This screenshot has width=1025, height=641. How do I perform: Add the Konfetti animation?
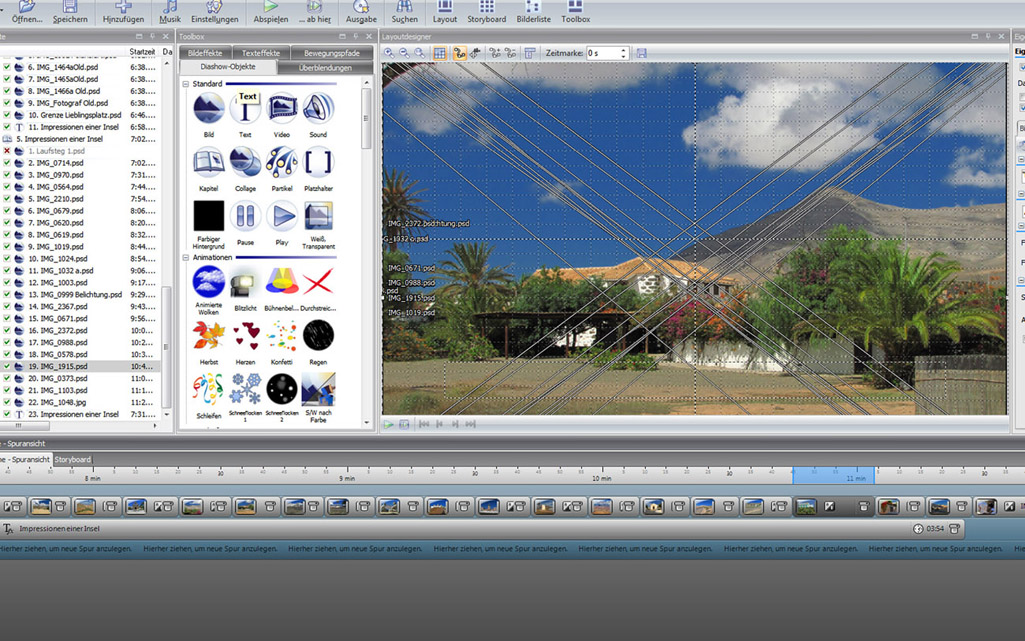[x=282, y=336]
